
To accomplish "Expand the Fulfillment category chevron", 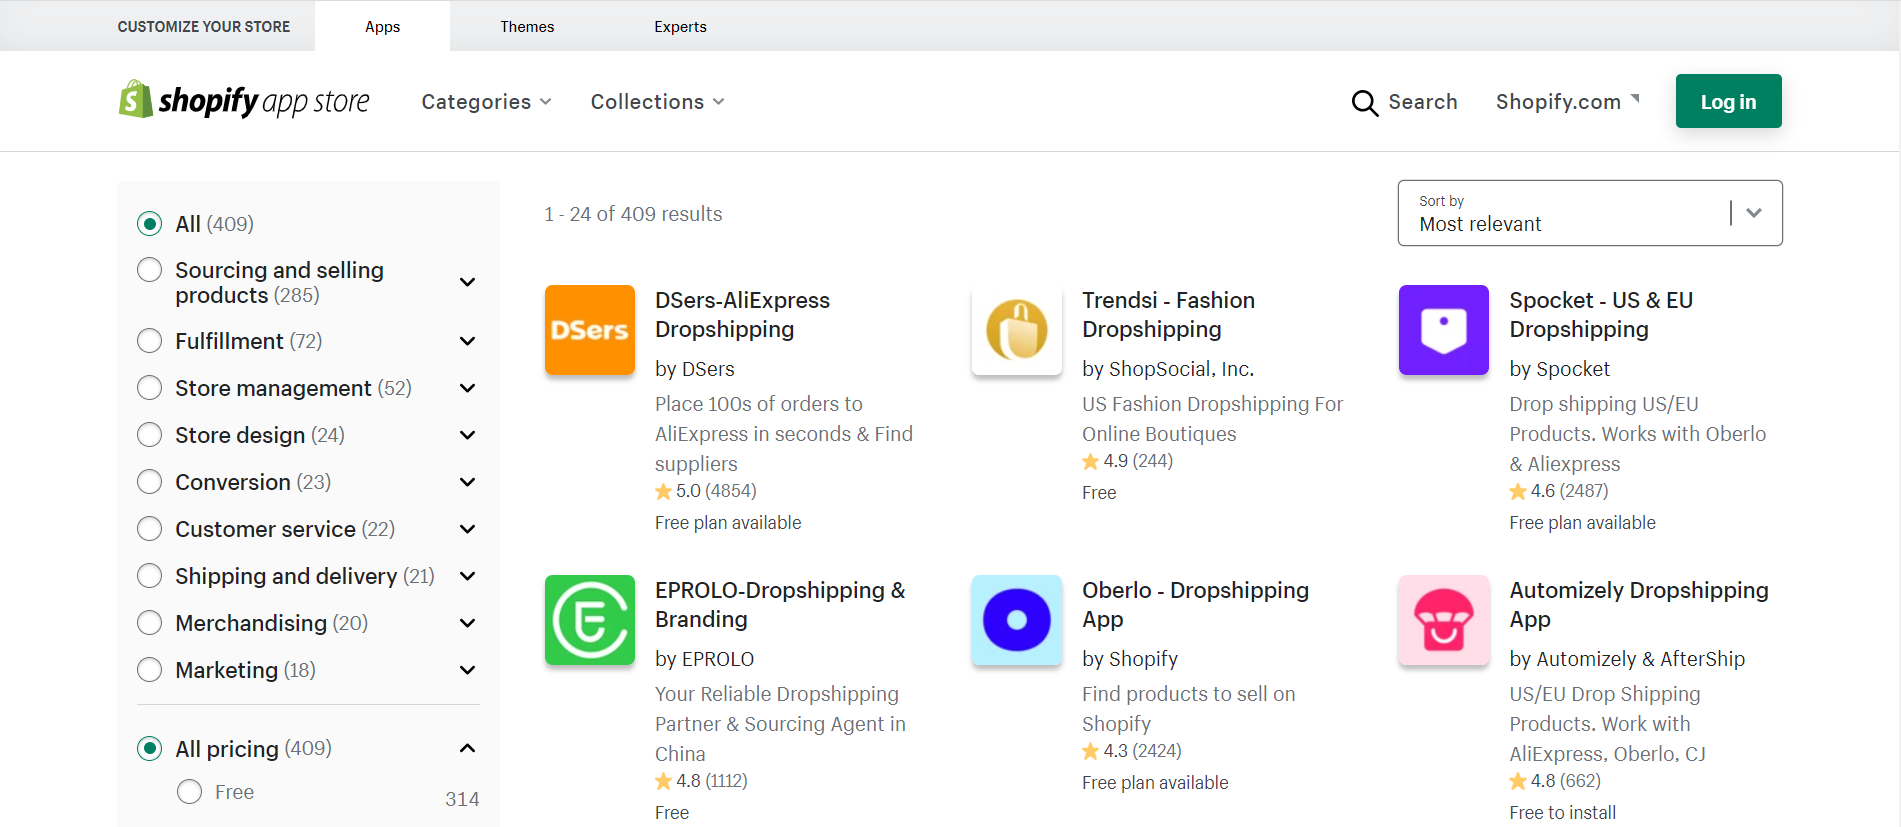I will pos(467,341).
